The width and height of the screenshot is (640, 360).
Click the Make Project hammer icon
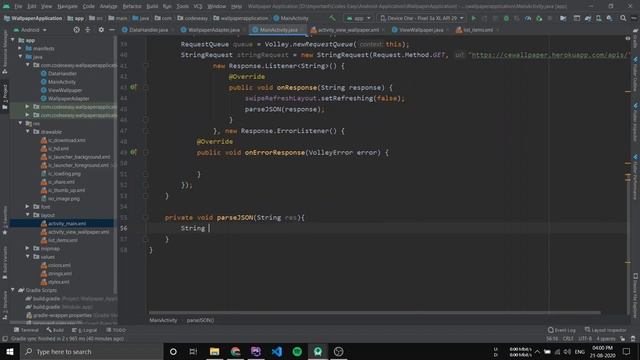(x=332, y=18)
